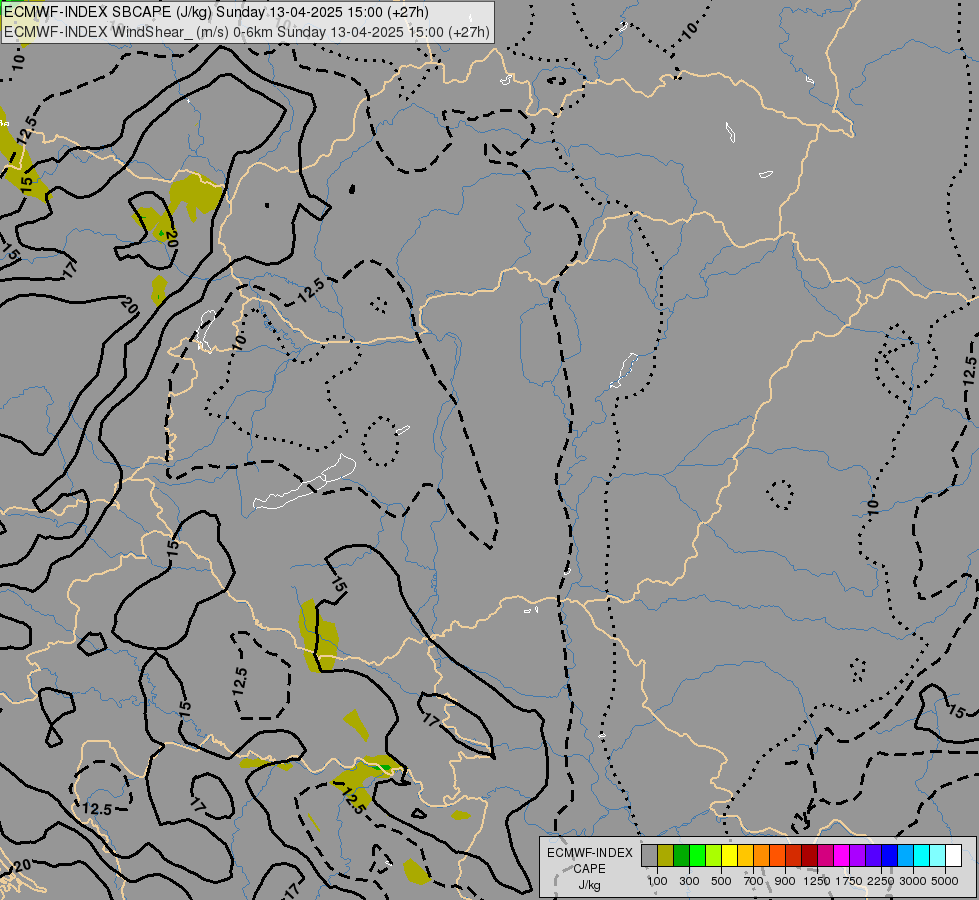Click the olive swatch in the CAPE legend
The image size is (979, 900).
[666, 855]
